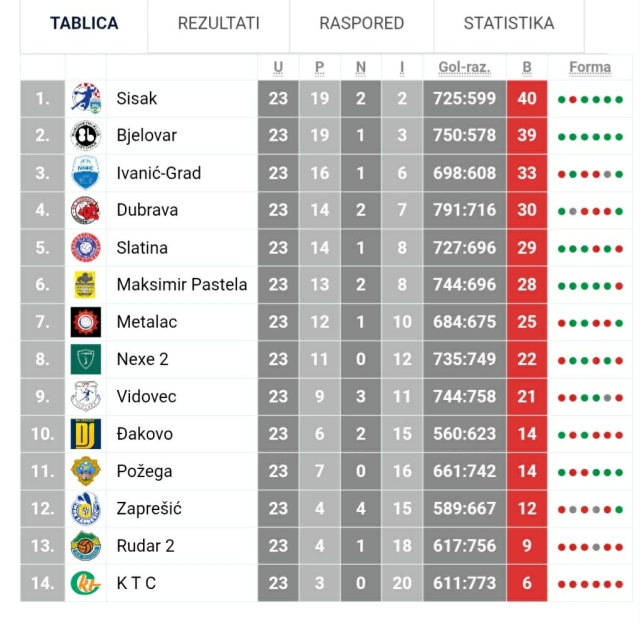Click the Zaprešić team name
The image size is (640, 622).
coord(149,508)
